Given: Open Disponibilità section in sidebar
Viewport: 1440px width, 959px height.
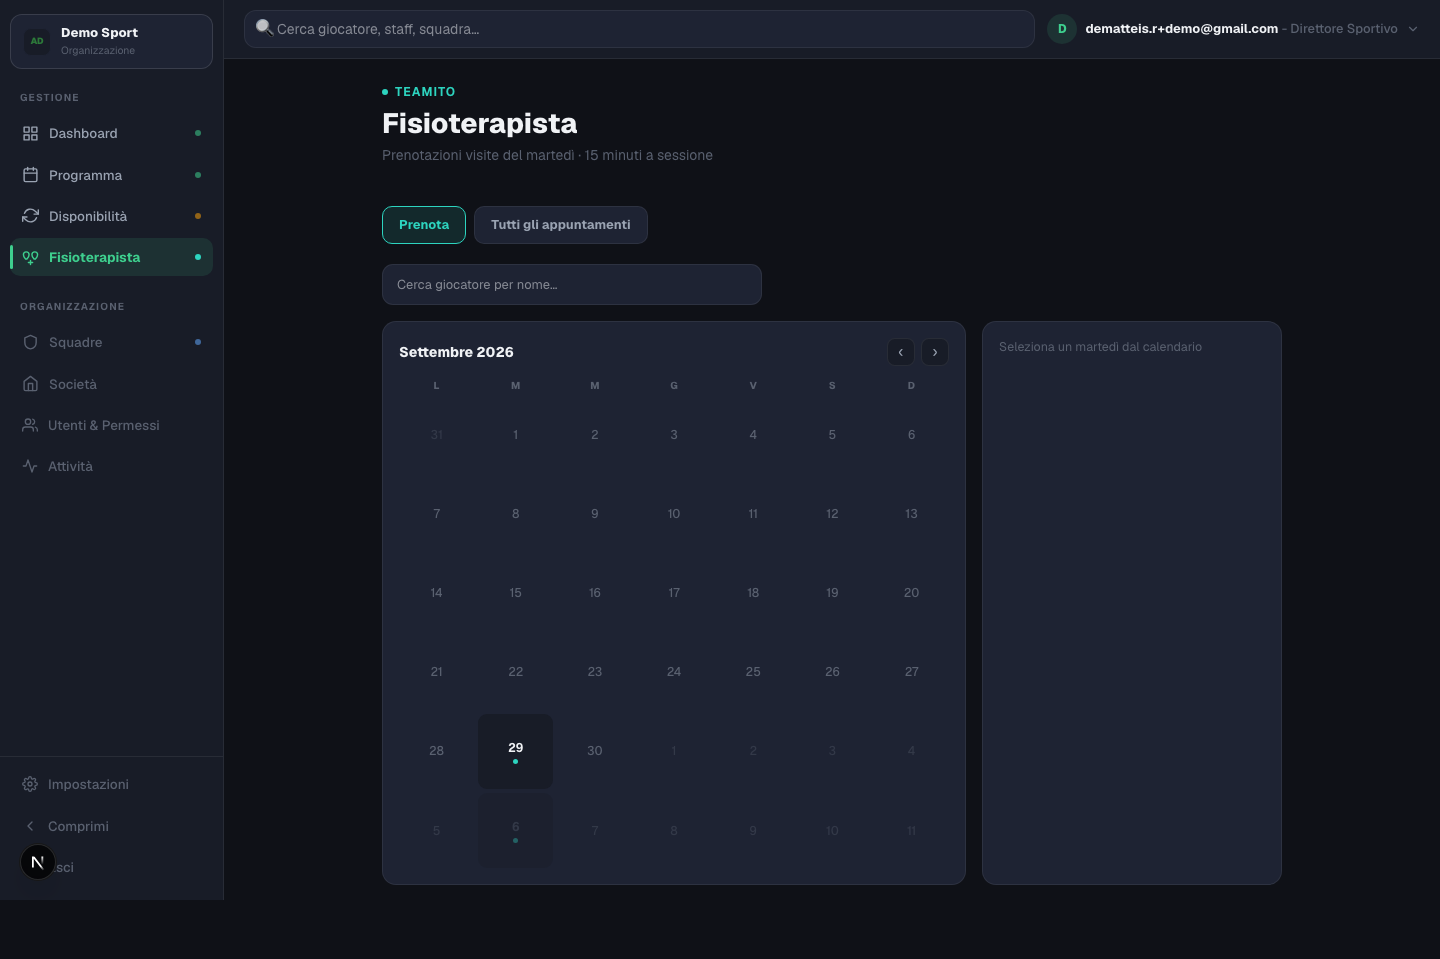Looking at the screenshot, I should [111, 216].
